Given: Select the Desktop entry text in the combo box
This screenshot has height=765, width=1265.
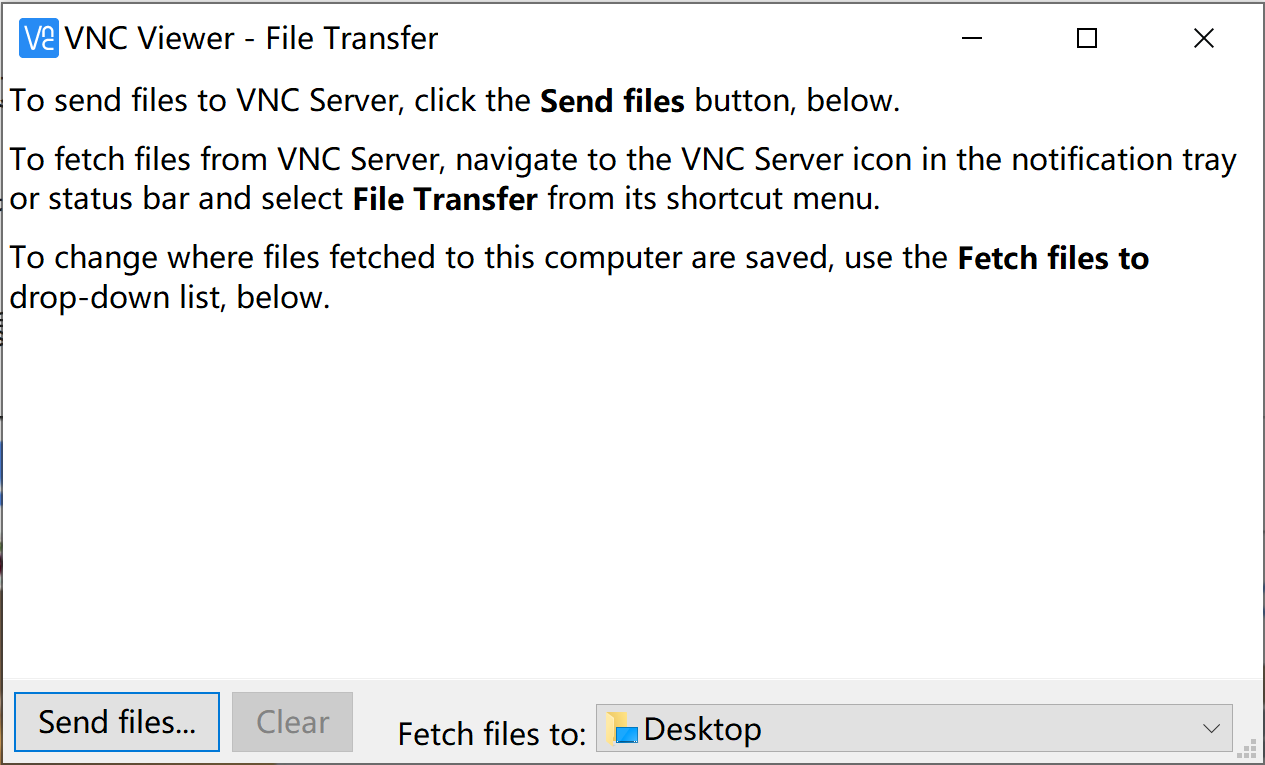Looking at the screenshot, I should (702, 729).
